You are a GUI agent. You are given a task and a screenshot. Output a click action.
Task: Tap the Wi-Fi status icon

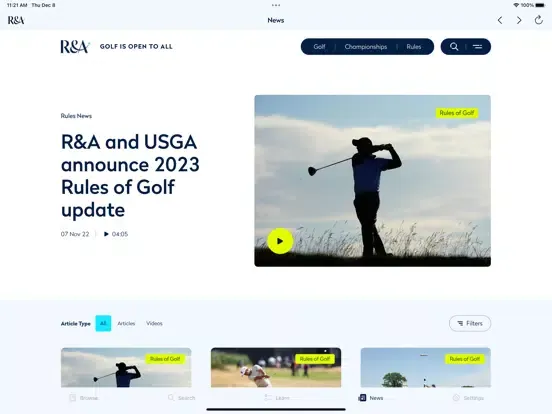coord(516,5)
